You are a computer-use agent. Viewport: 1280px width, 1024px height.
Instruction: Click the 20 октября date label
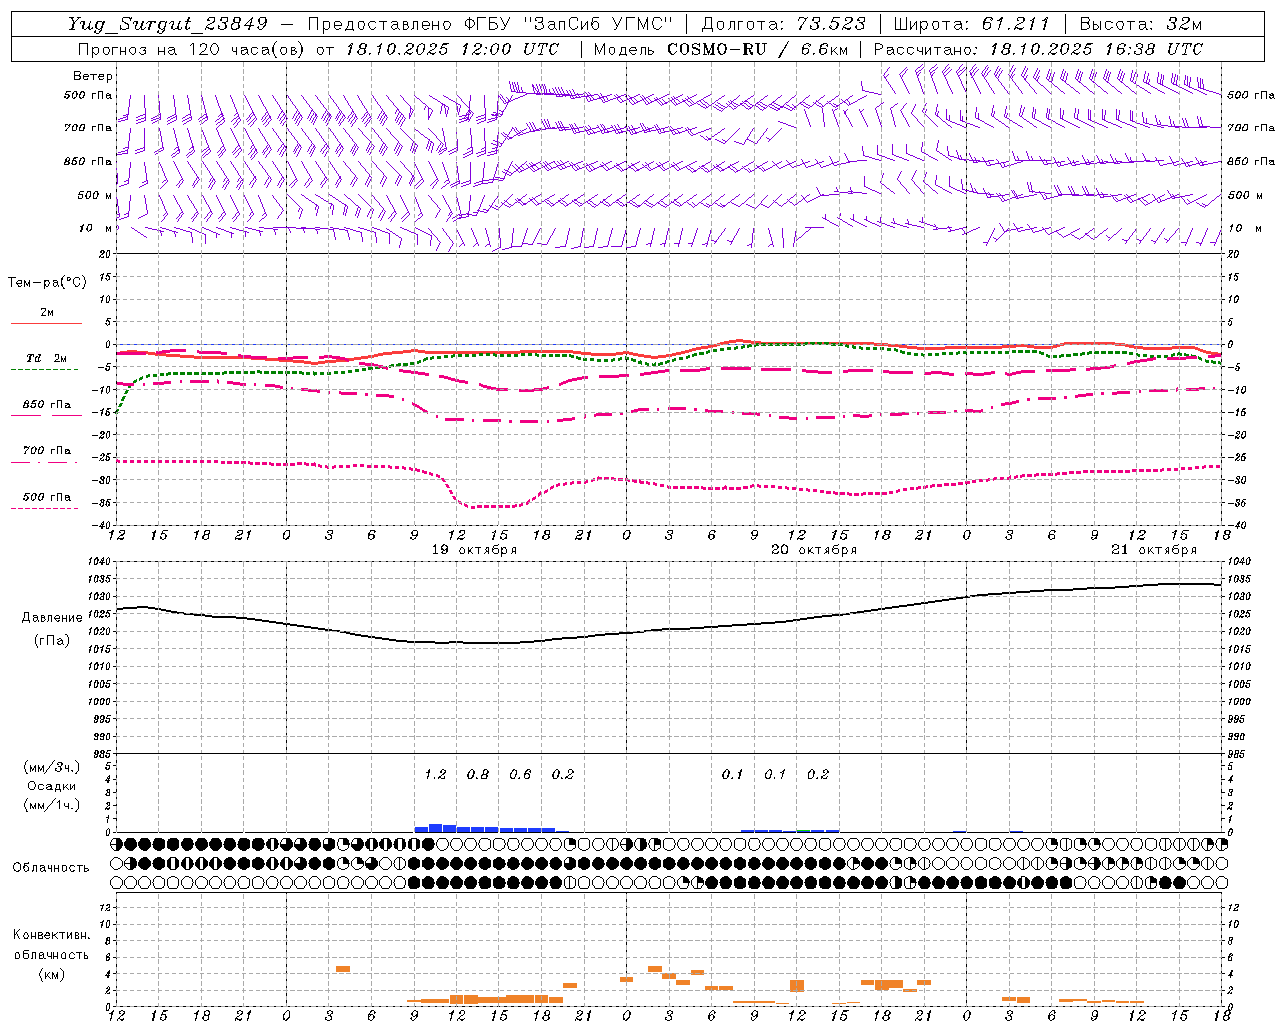(x=814, y=550)
